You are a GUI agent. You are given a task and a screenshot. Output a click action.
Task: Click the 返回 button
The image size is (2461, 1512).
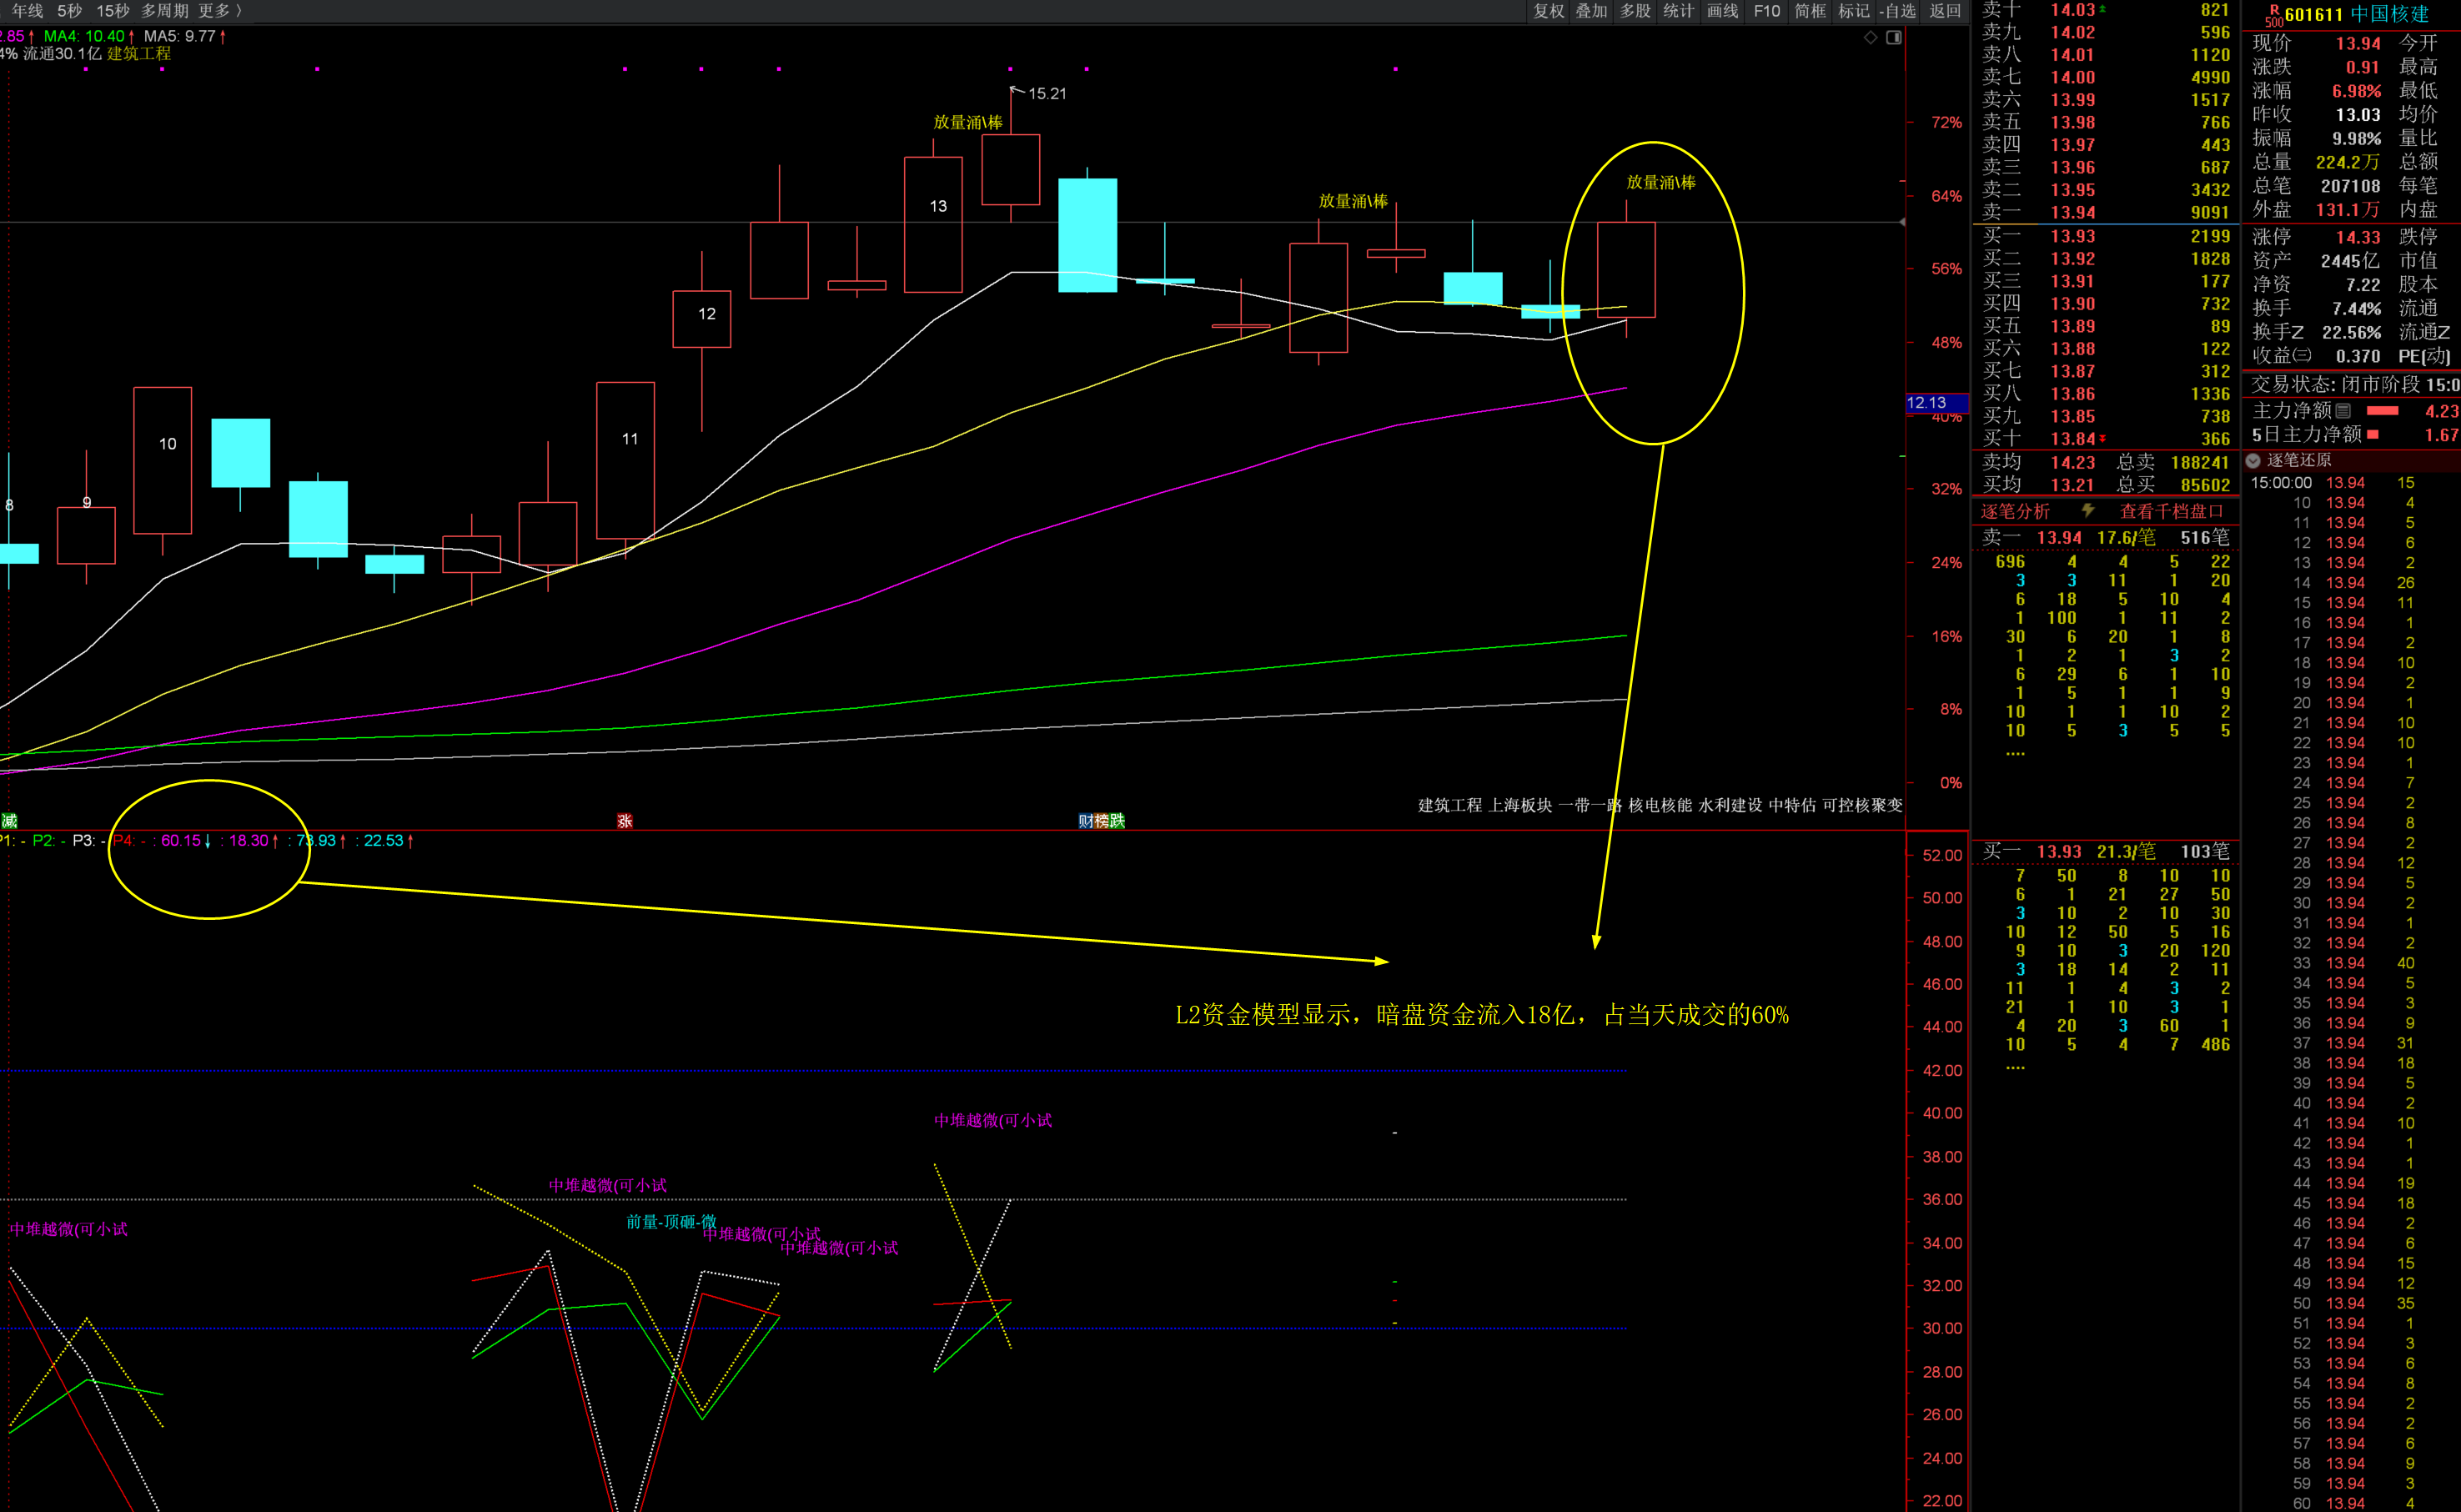(x=1945, y=11)
